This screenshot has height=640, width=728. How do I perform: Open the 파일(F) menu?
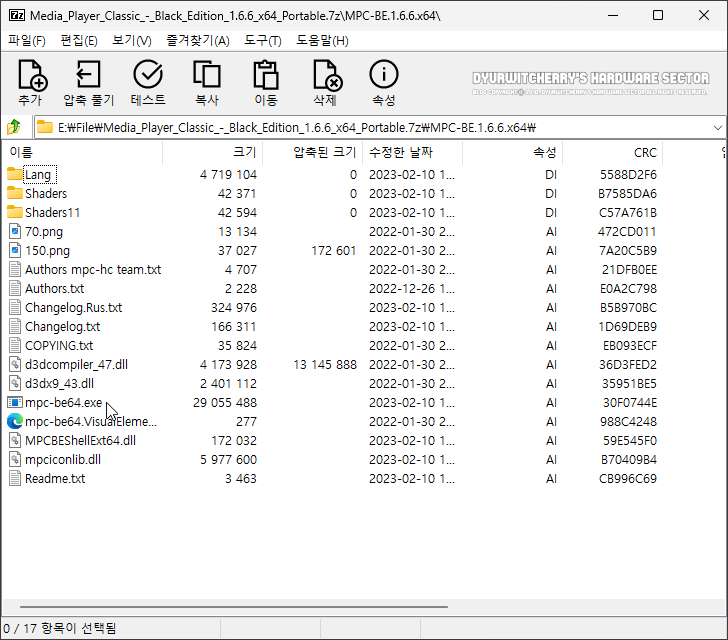click(x=27, y=41)
